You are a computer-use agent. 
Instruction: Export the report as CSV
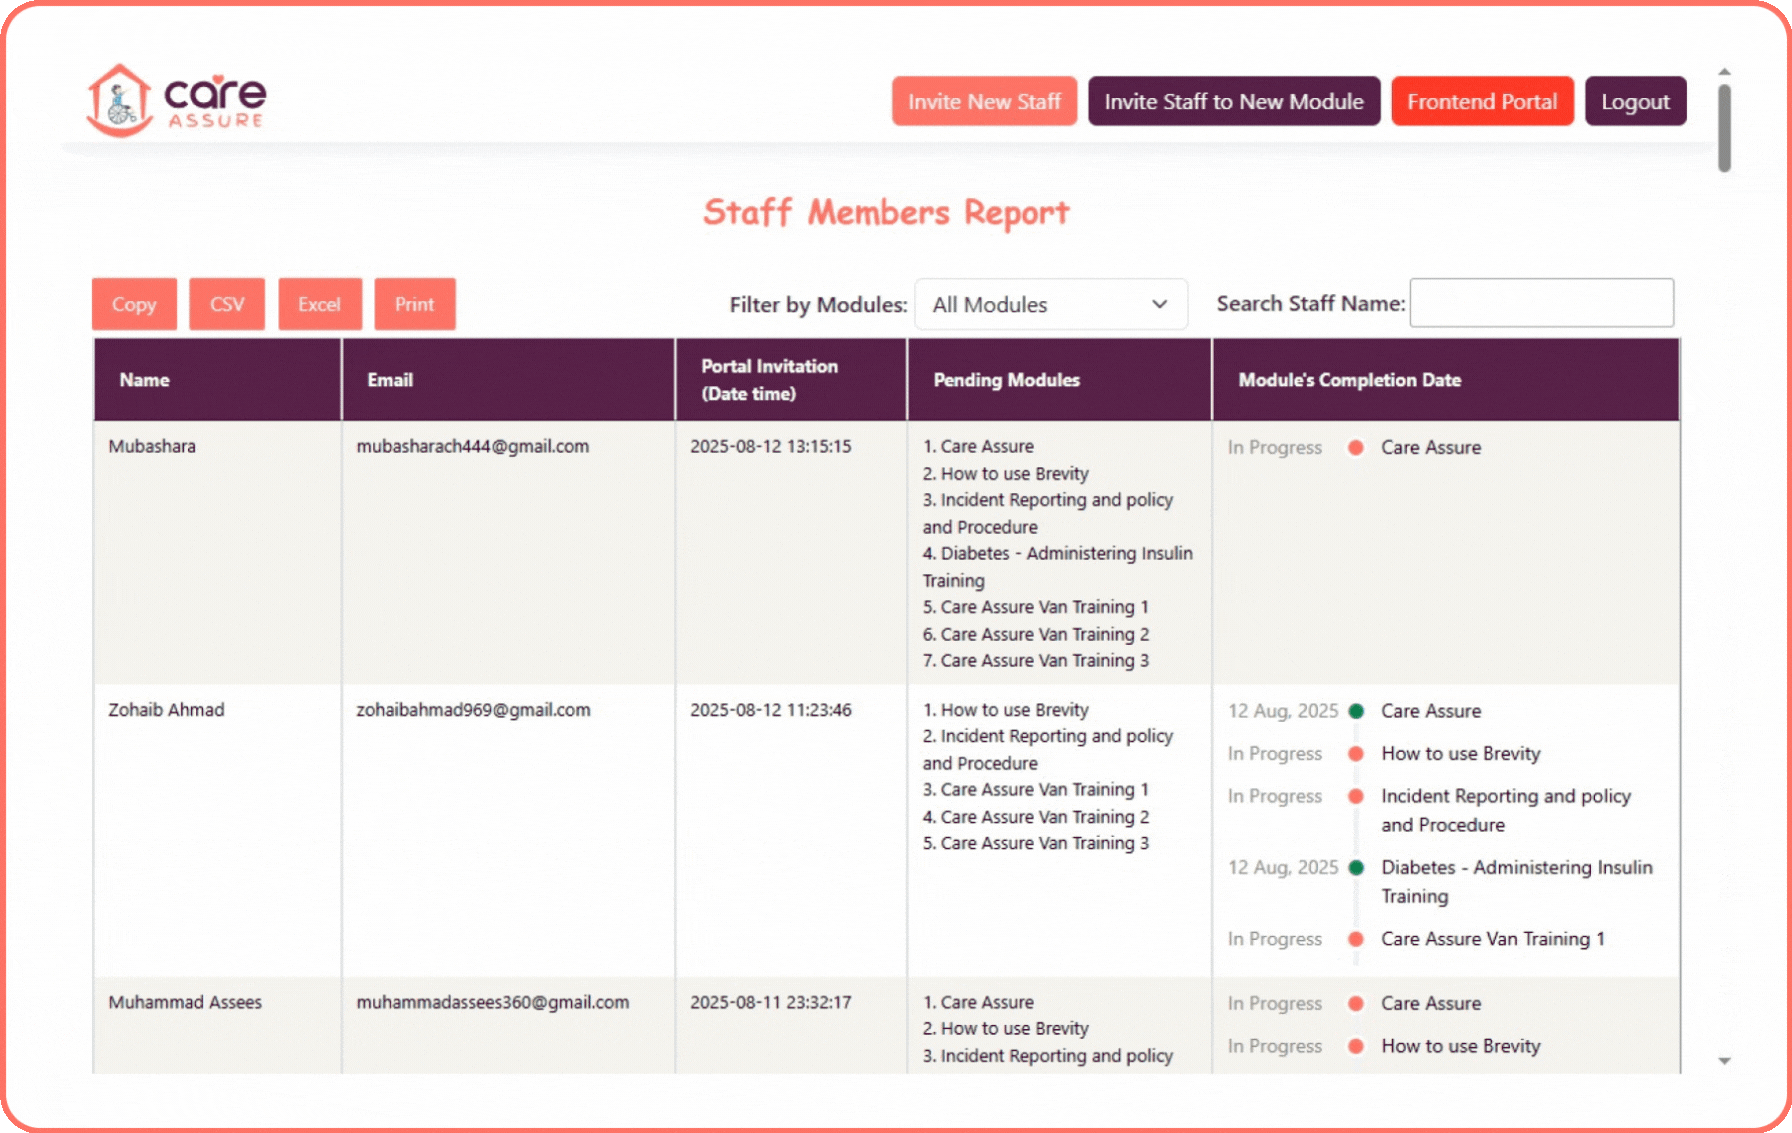pyautogui.click(x=226, y=304)
